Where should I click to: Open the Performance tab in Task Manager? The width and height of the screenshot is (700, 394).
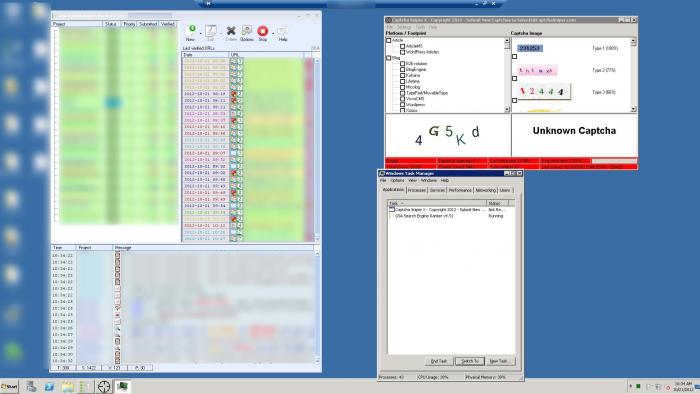click(460, 190)
